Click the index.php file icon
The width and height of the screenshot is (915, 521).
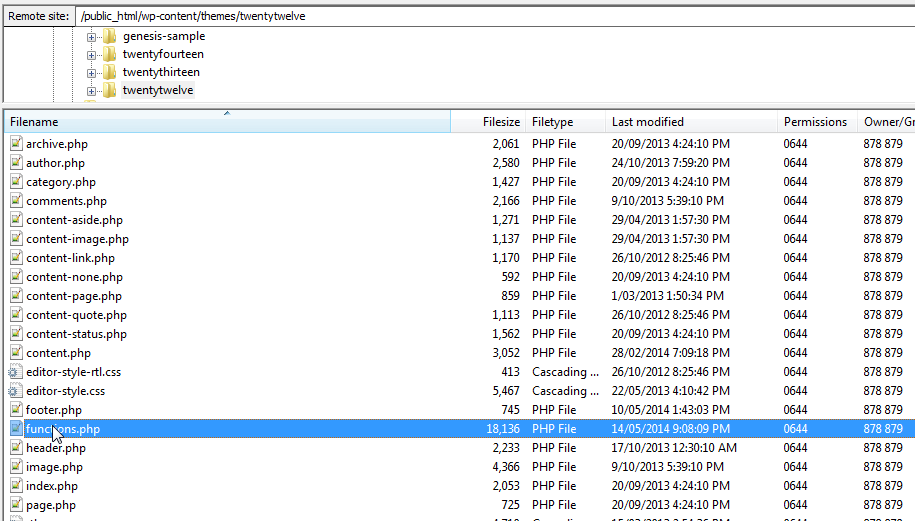(x=16, y=486)
